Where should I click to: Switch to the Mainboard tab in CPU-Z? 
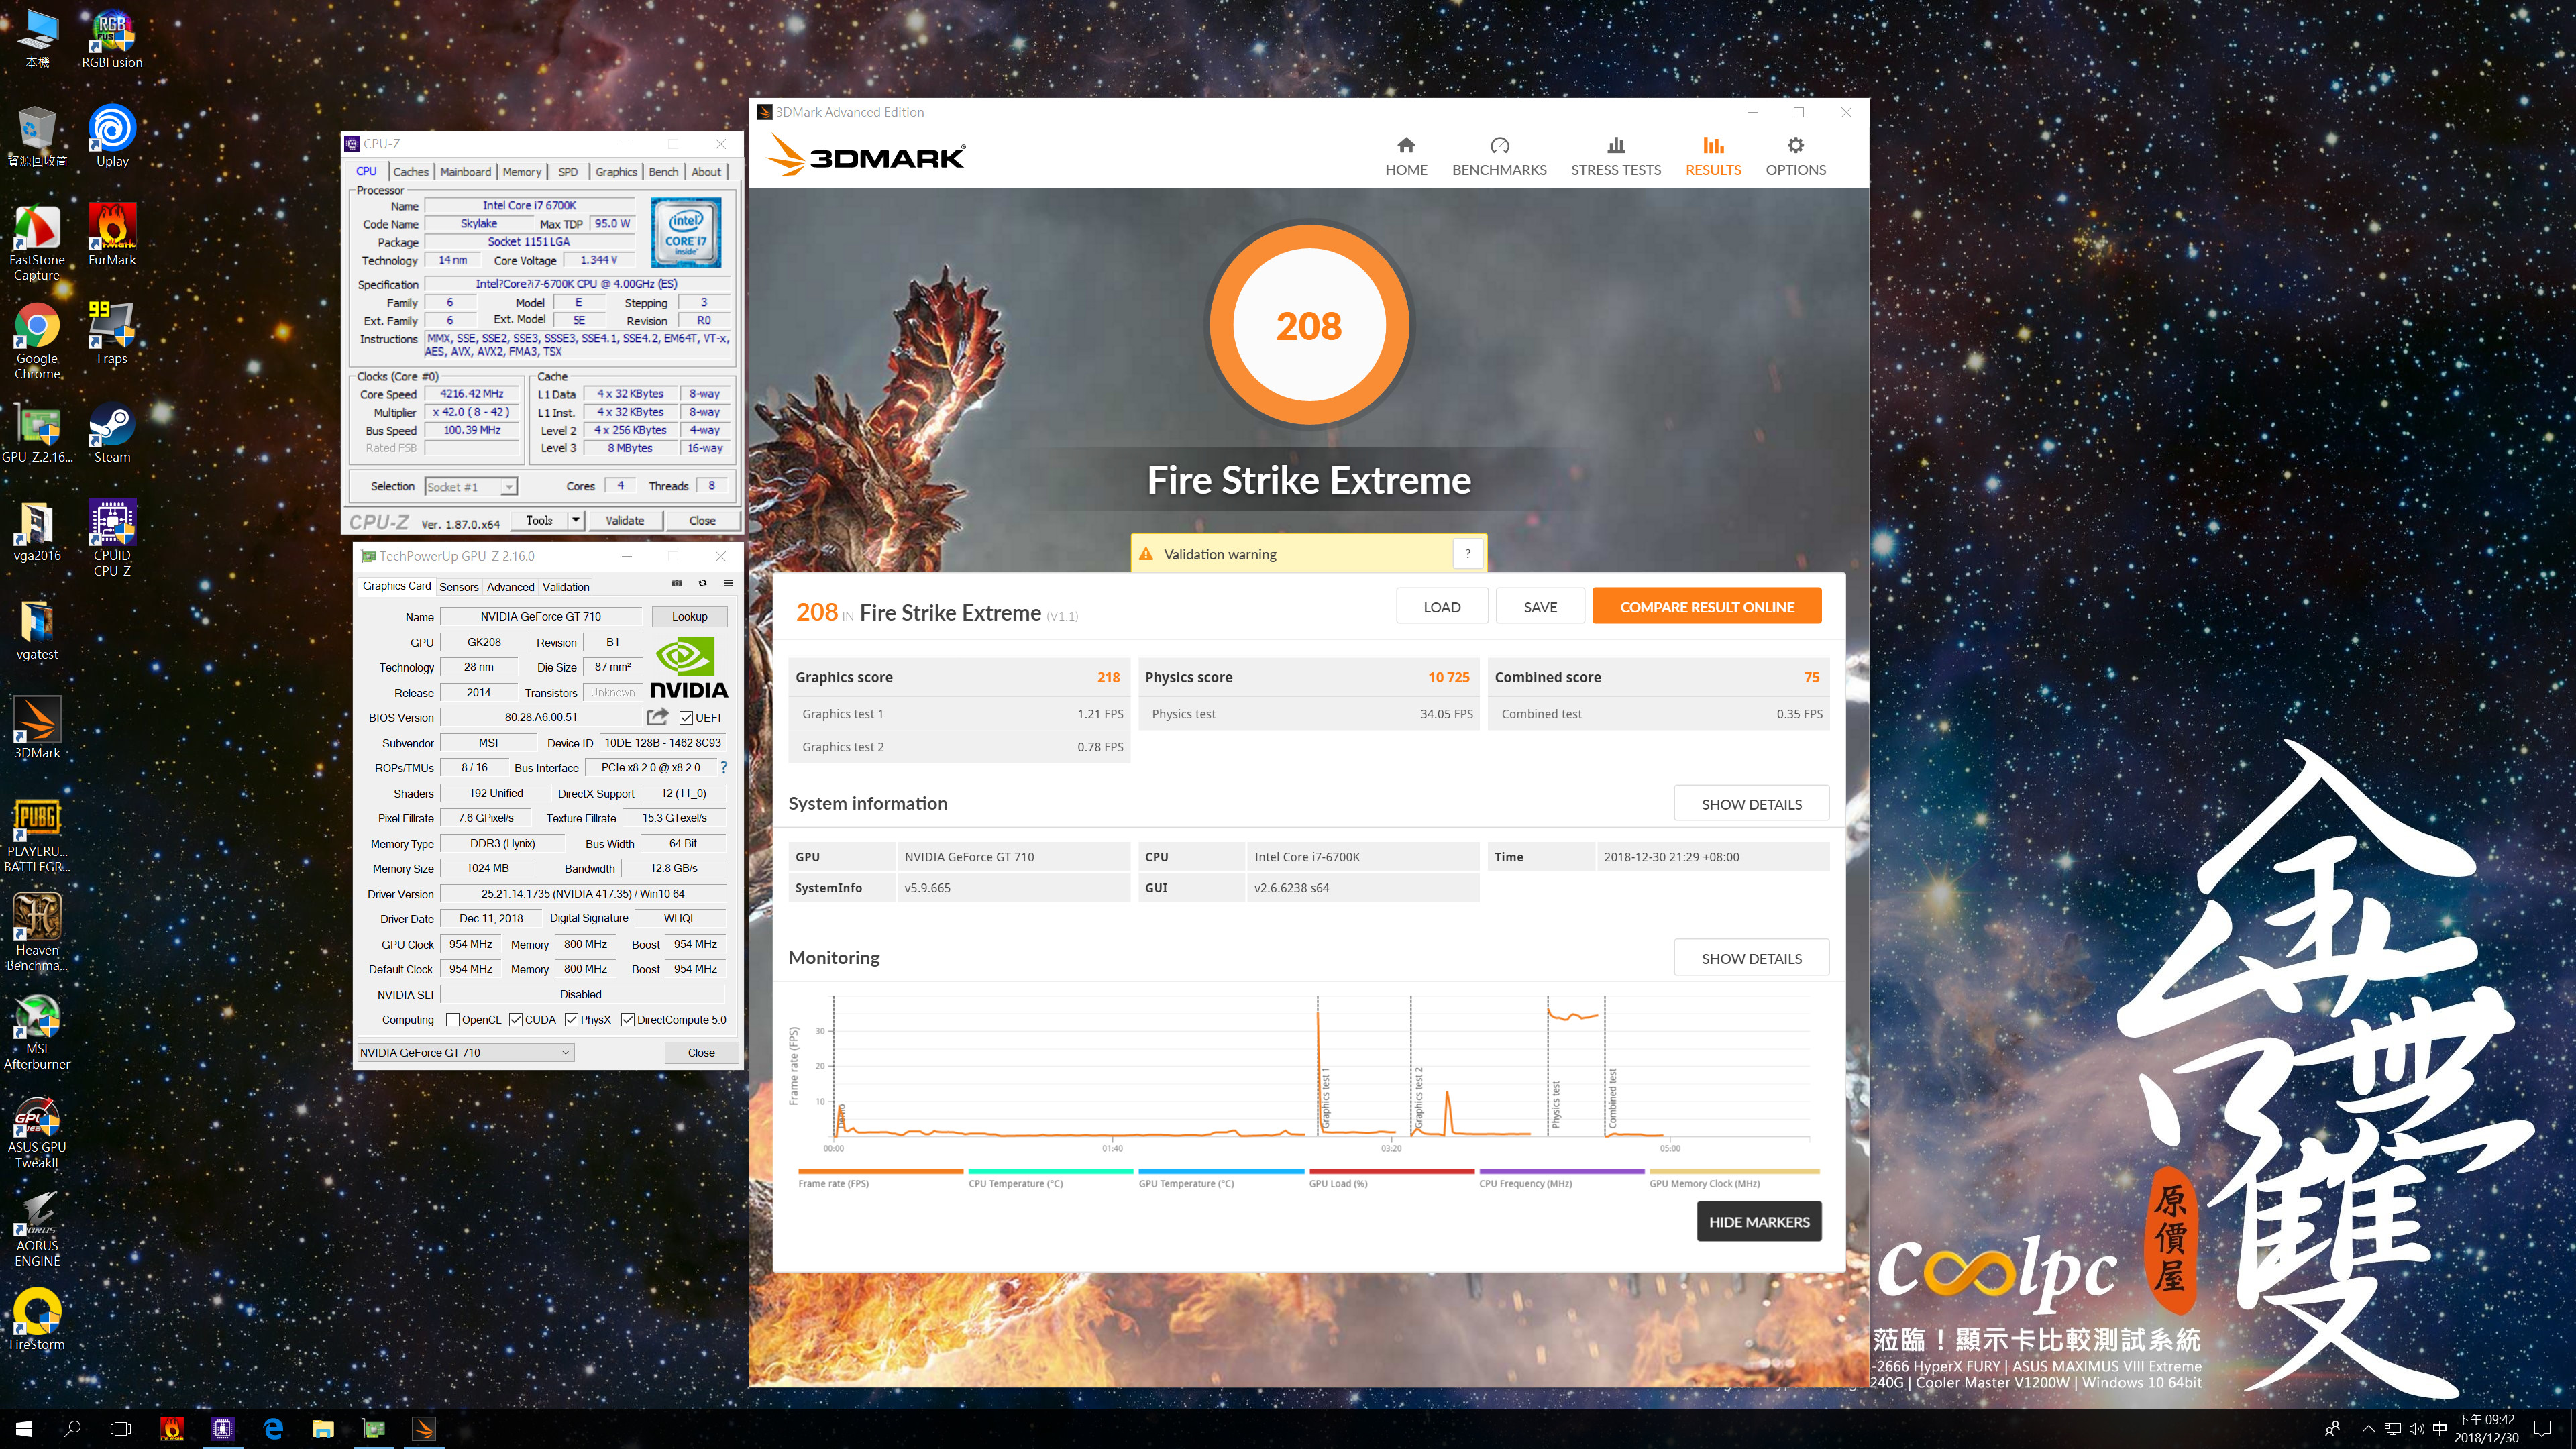465,172
